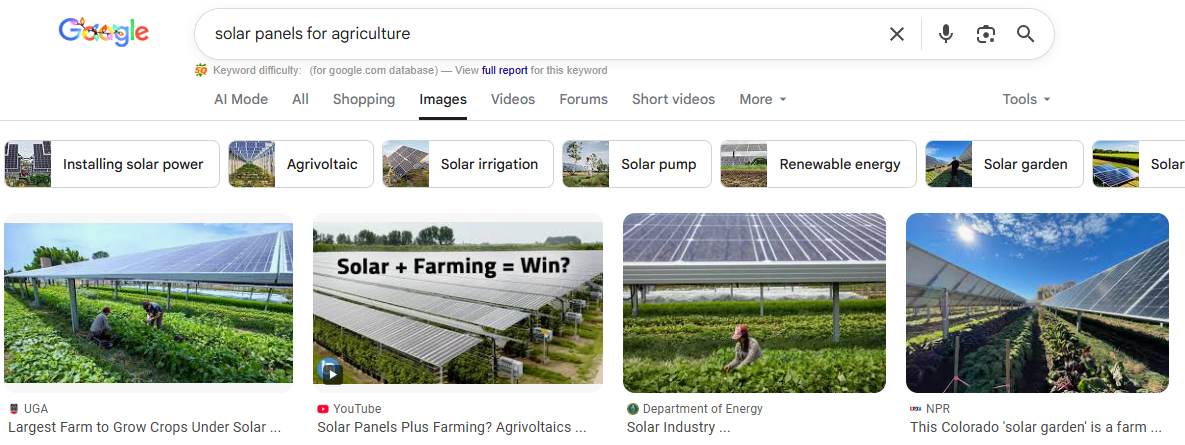Select the Solar irrigation suggestion chip
This screenshot has width=1185, height=445.
coord(468,164)
